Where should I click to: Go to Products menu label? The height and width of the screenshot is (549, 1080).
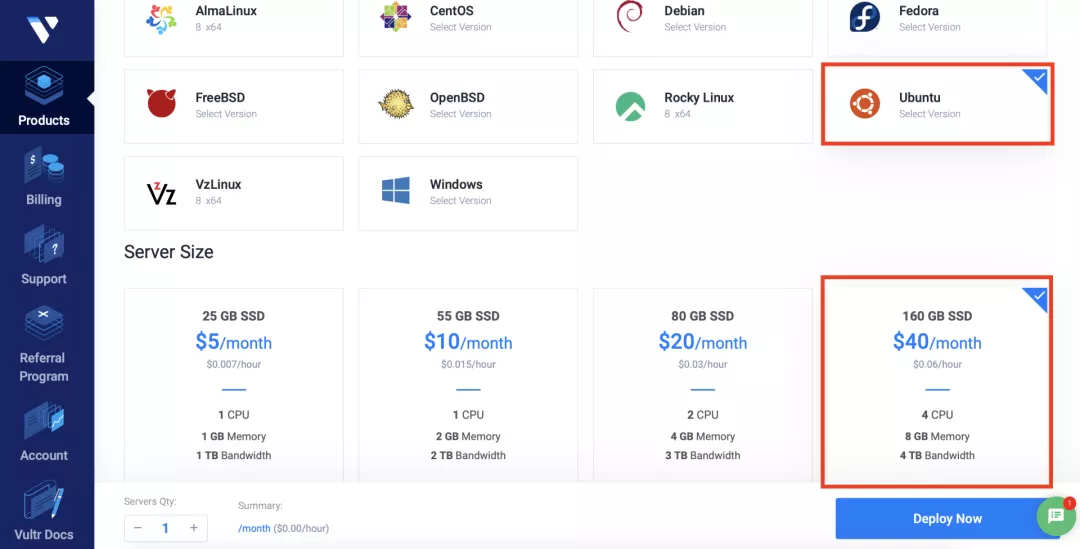tap(44, 121)
